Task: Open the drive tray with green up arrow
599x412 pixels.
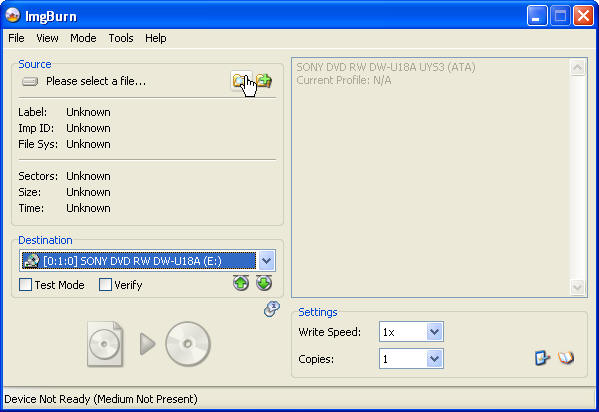Action: point(241,283)
